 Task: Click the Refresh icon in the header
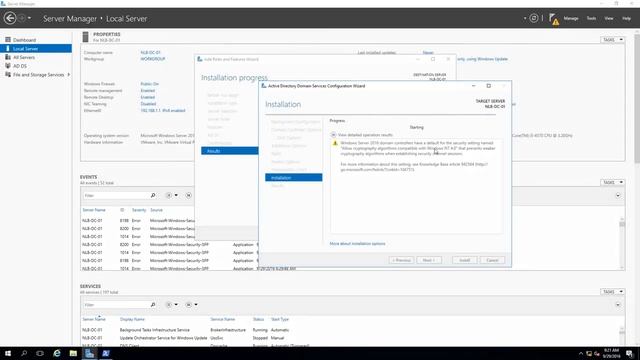[x=533, y=18]
